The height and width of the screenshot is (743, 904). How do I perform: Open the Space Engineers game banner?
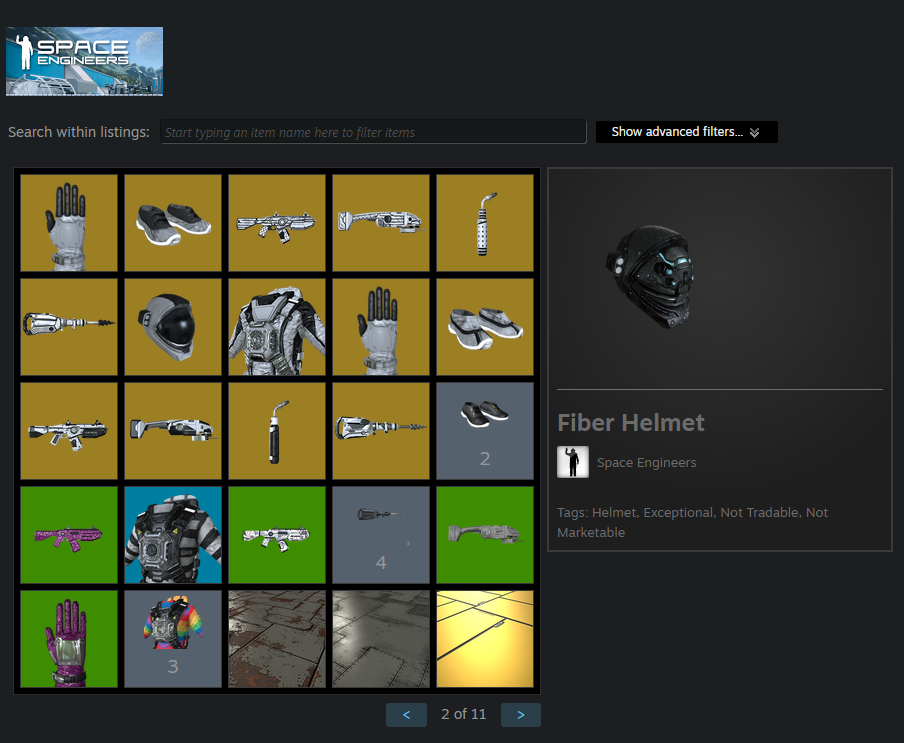click(84, 61)
